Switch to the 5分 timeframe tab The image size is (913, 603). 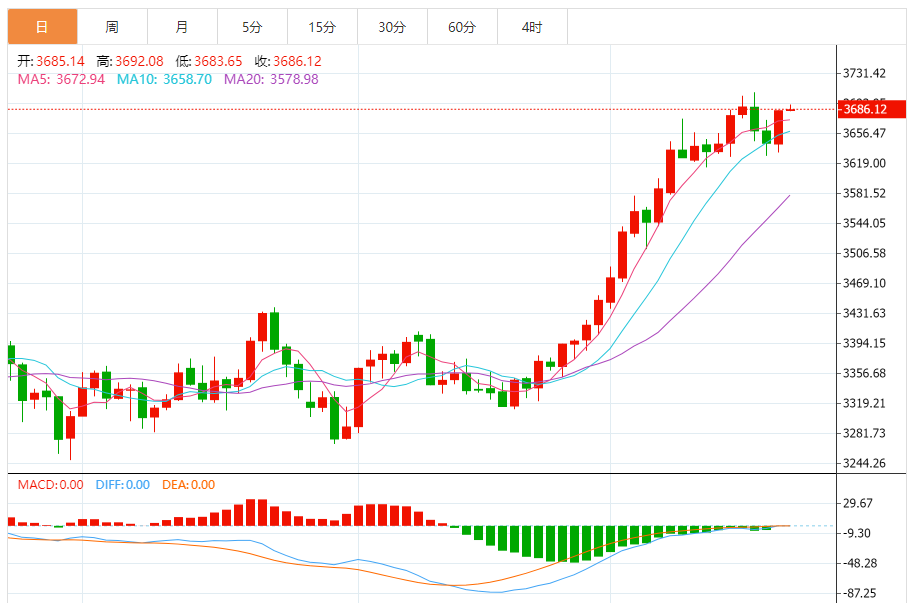point(252,27)
